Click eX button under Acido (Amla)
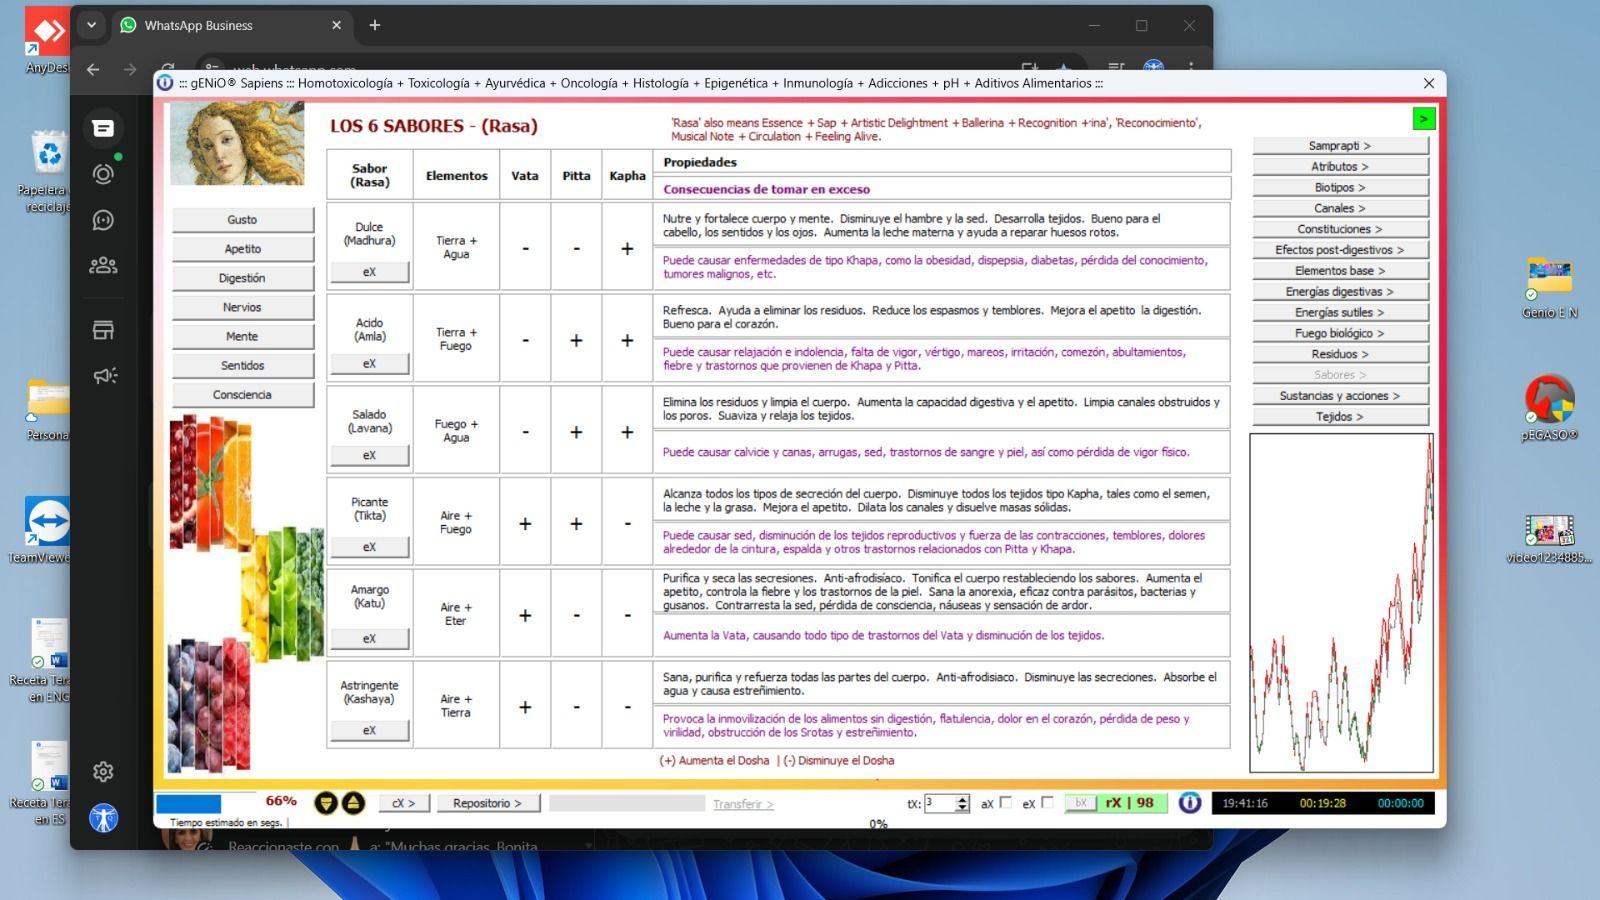 point(369,364)
